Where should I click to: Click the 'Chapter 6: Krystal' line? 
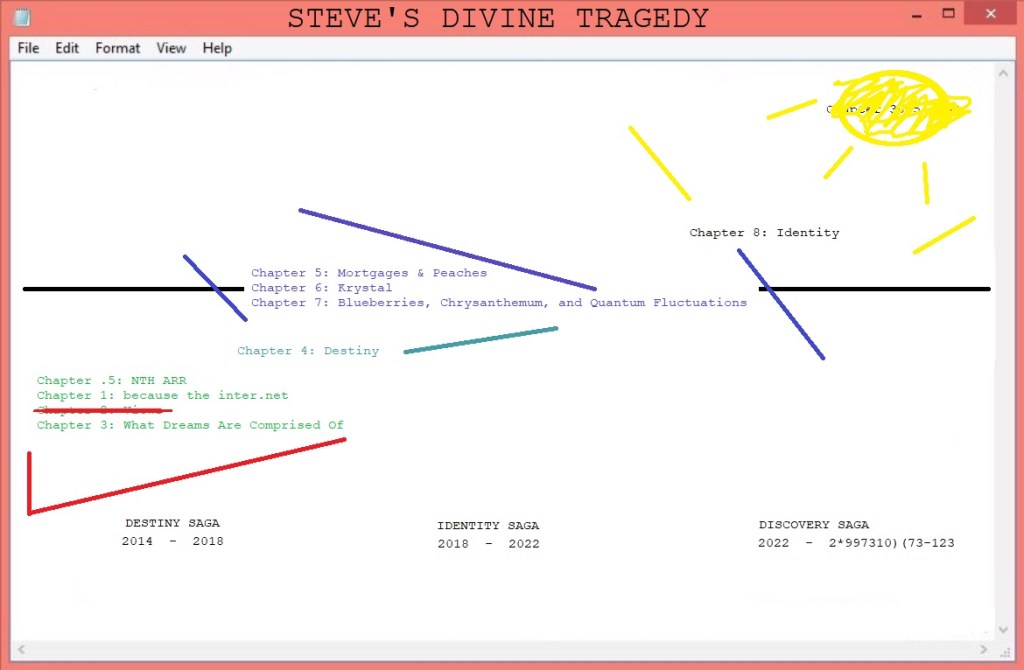click(x=321, y=288)
